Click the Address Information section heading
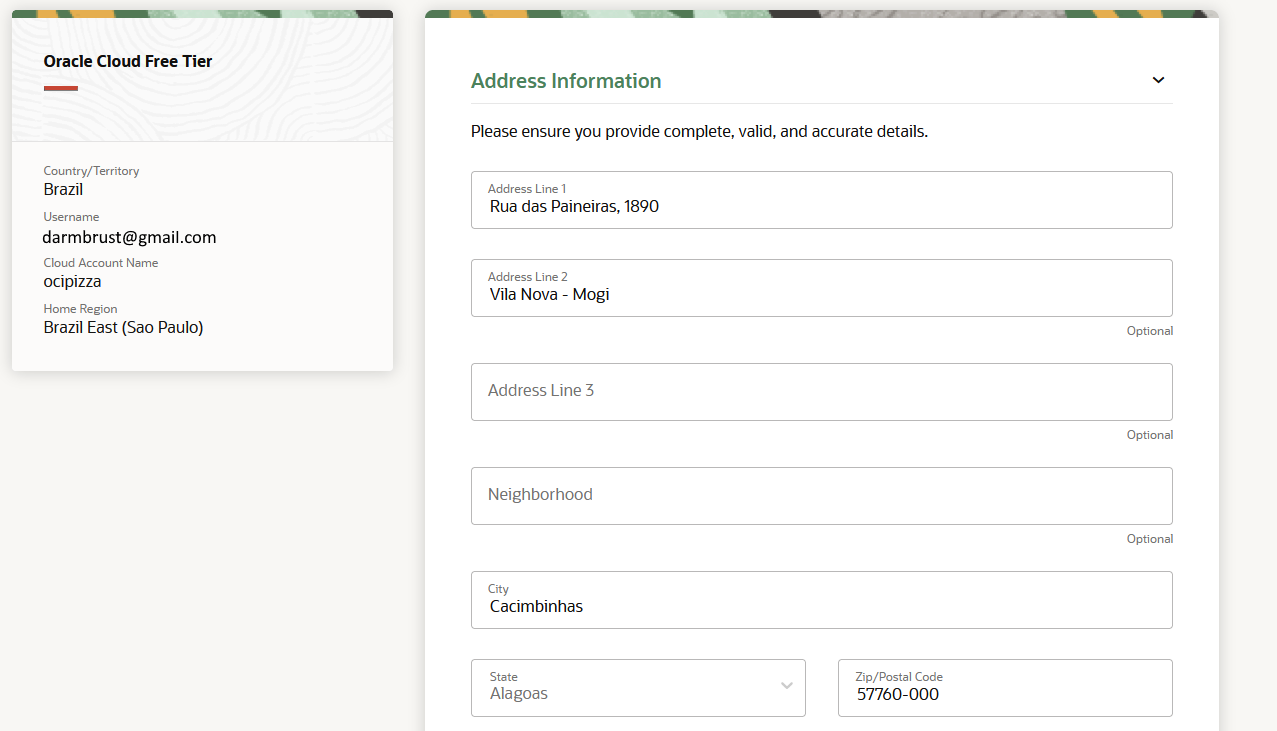The image size is (1277, 731). (x=566, y=81)
